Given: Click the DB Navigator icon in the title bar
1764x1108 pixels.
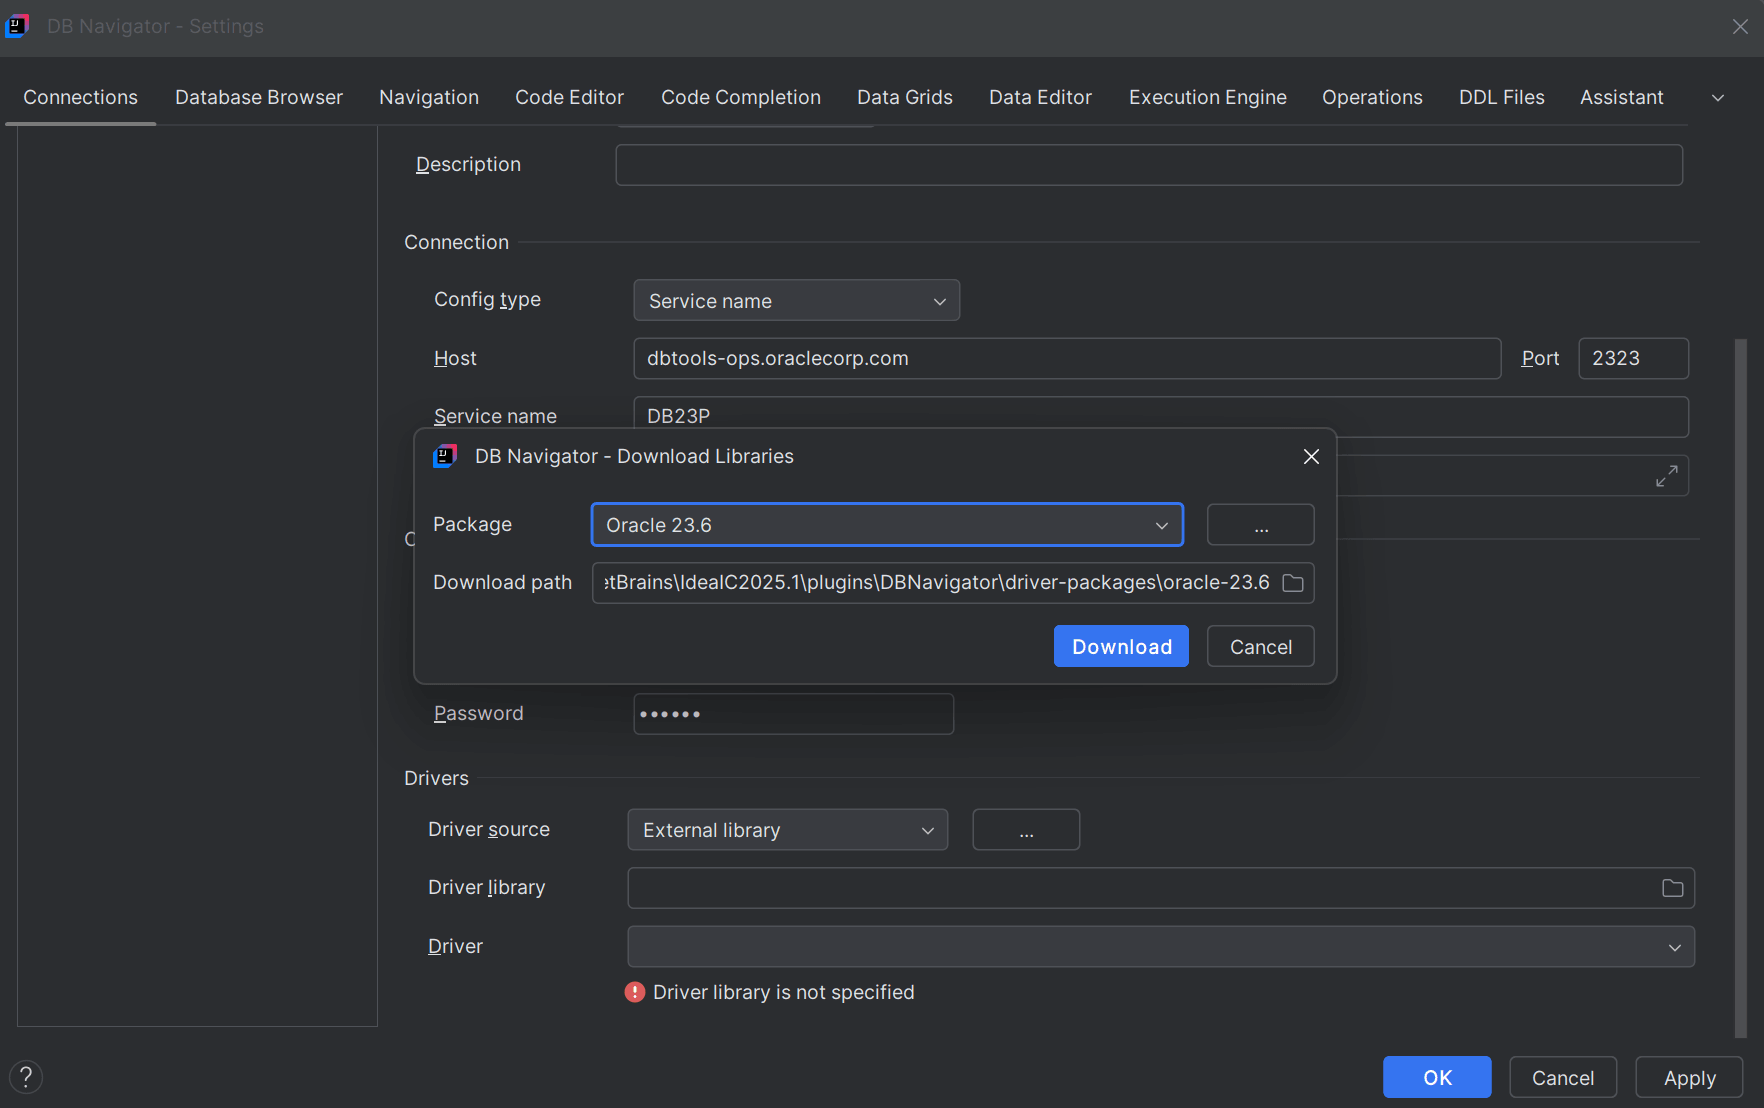Looking at the screenshot, I should [x=17, y=26].
